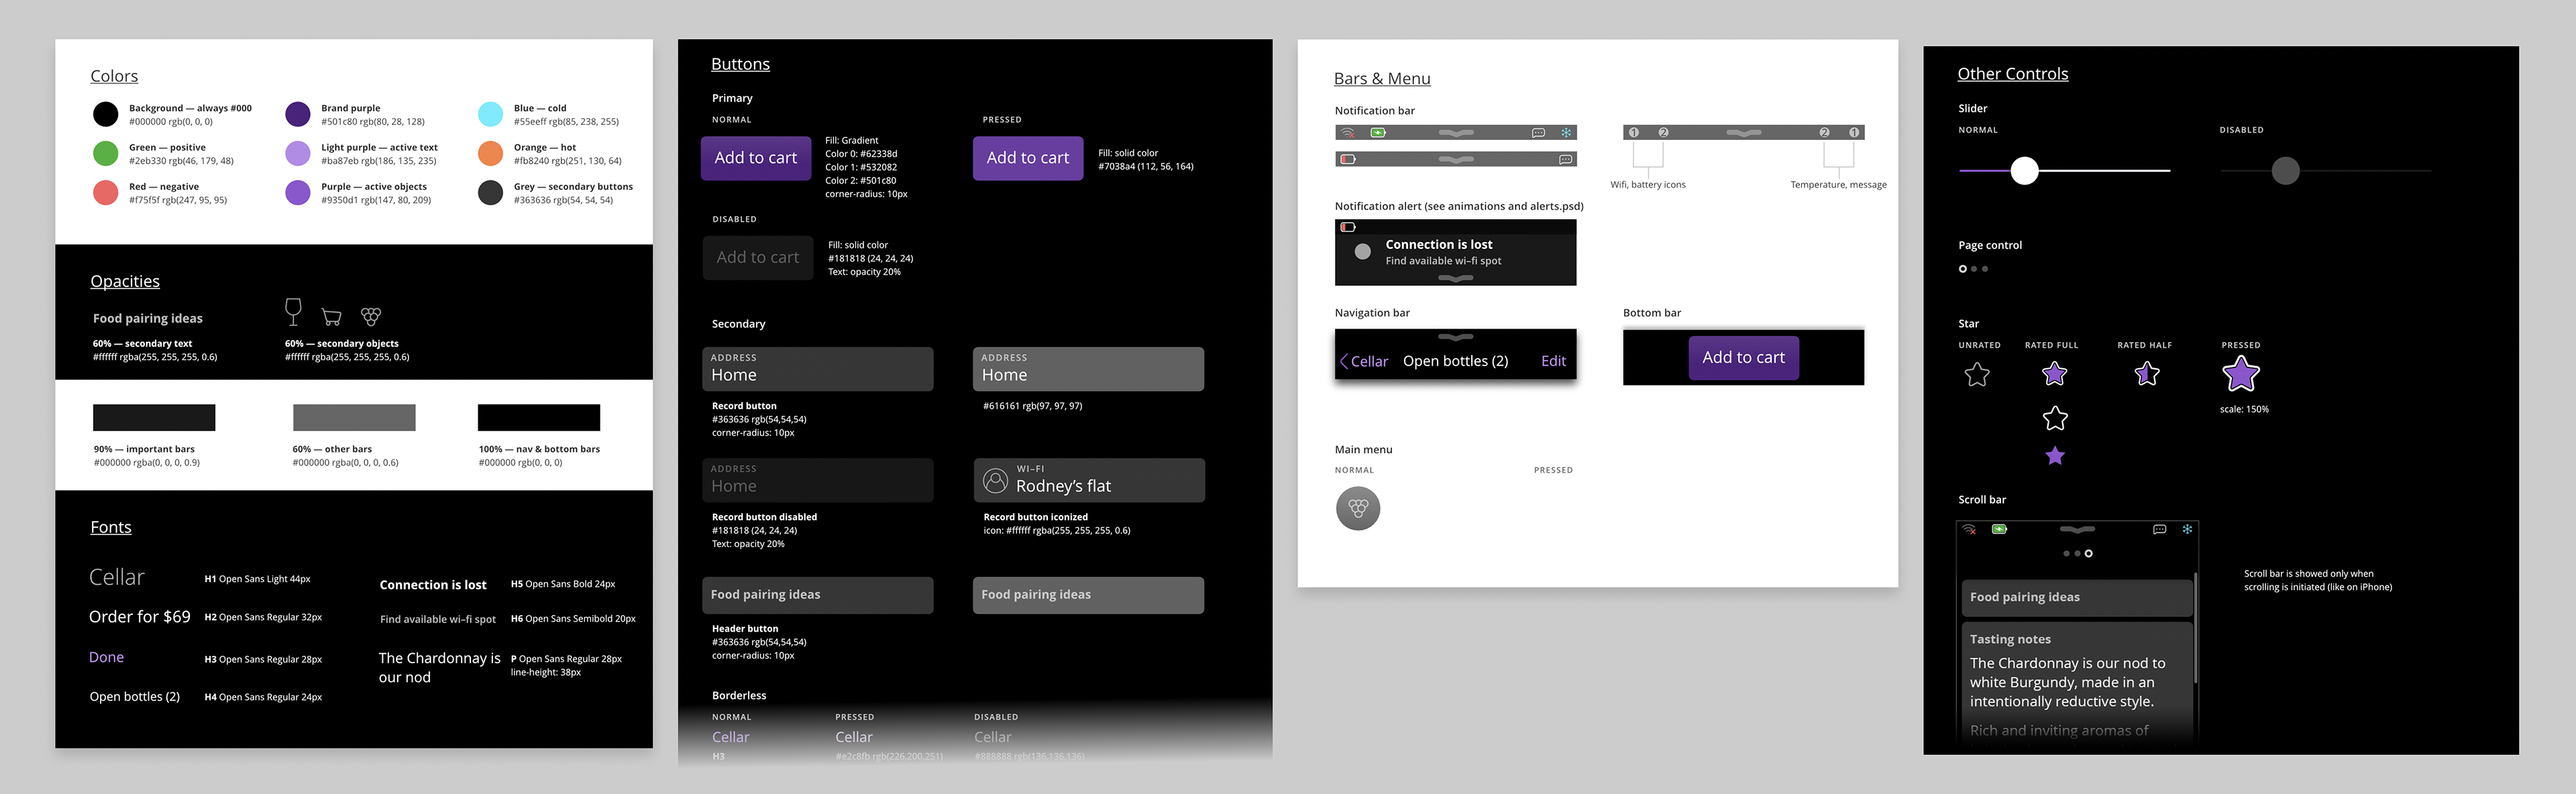
Task: Click the Opacities heading
Action: pos(125,281)
